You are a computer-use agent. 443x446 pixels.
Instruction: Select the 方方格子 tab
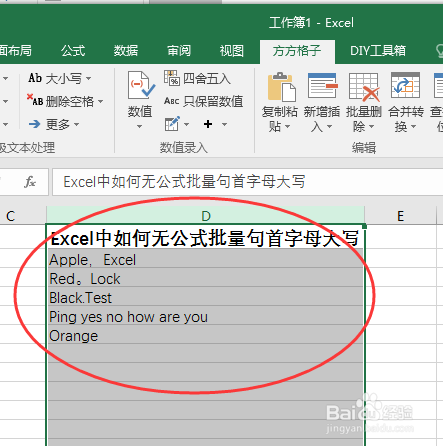297,51
